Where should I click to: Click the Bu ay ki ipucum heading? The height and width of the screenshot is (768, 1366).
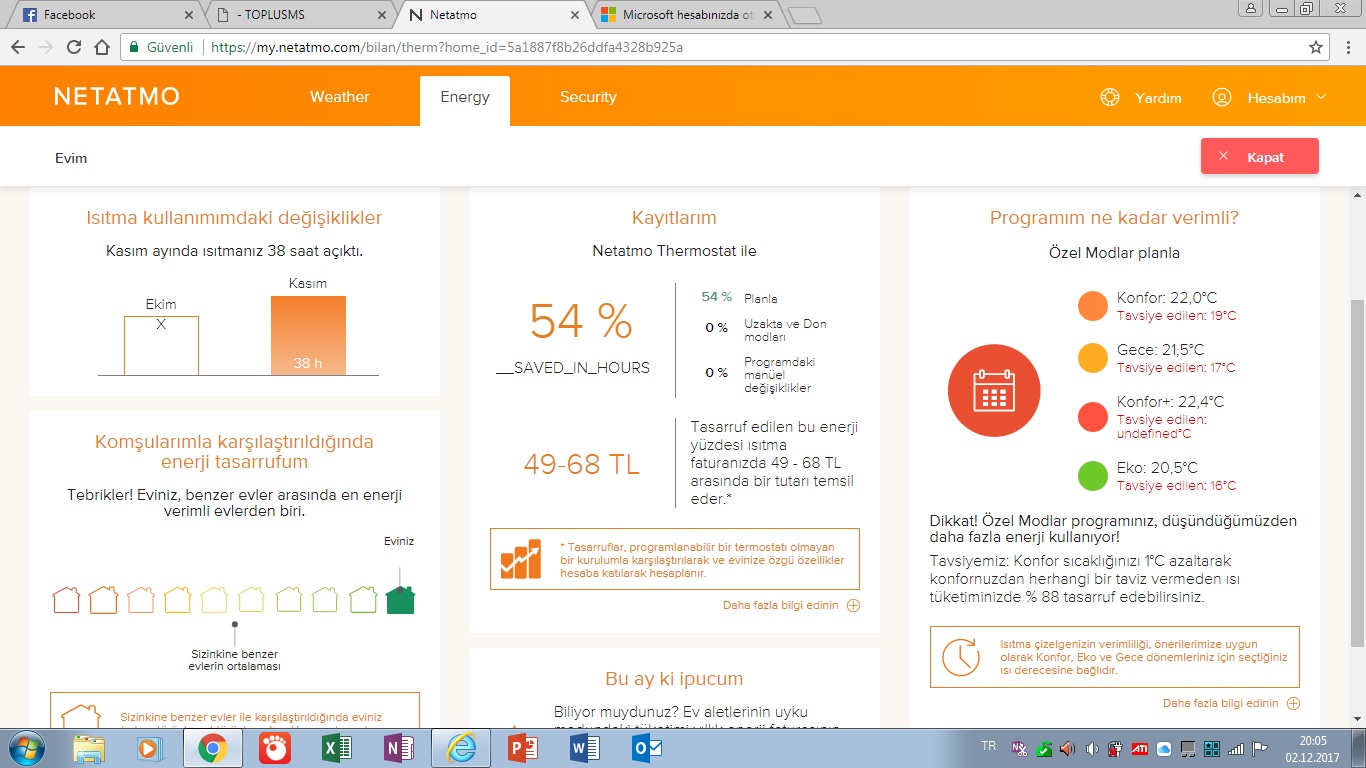coord(674,679)
